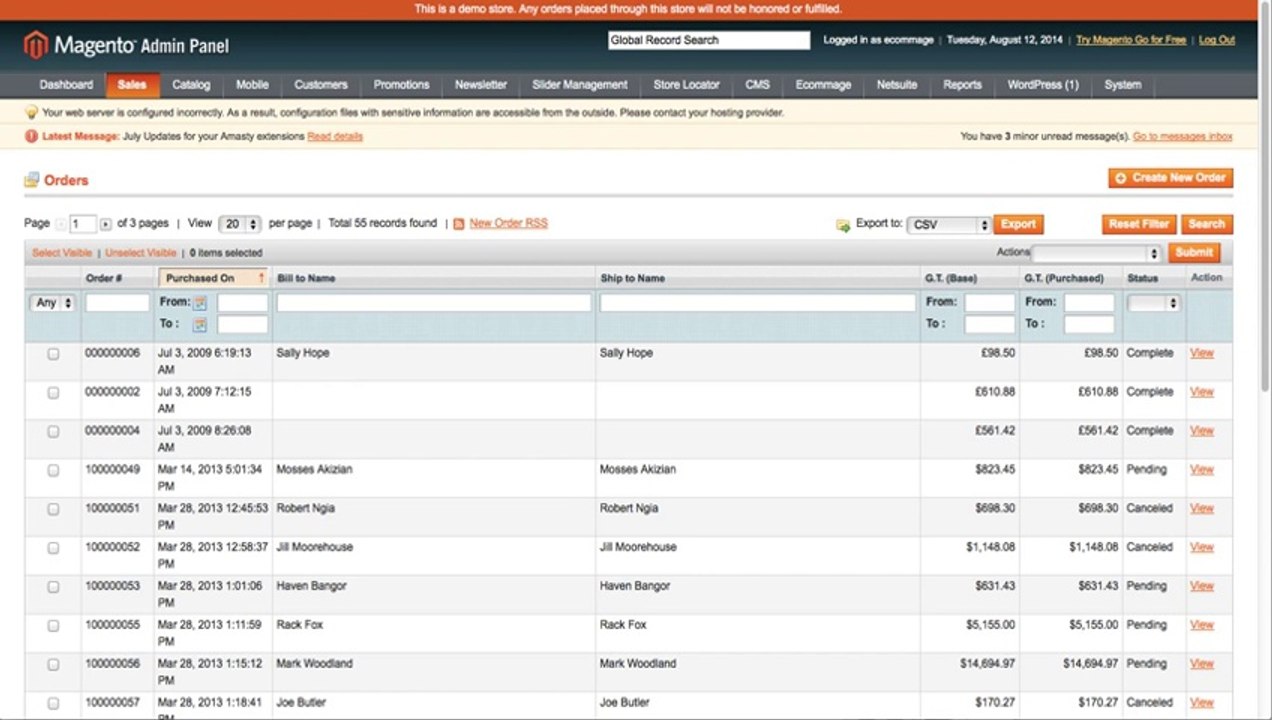Tick the checkbox for order 100000052
1272x720 pixels.
pos(54,548)
